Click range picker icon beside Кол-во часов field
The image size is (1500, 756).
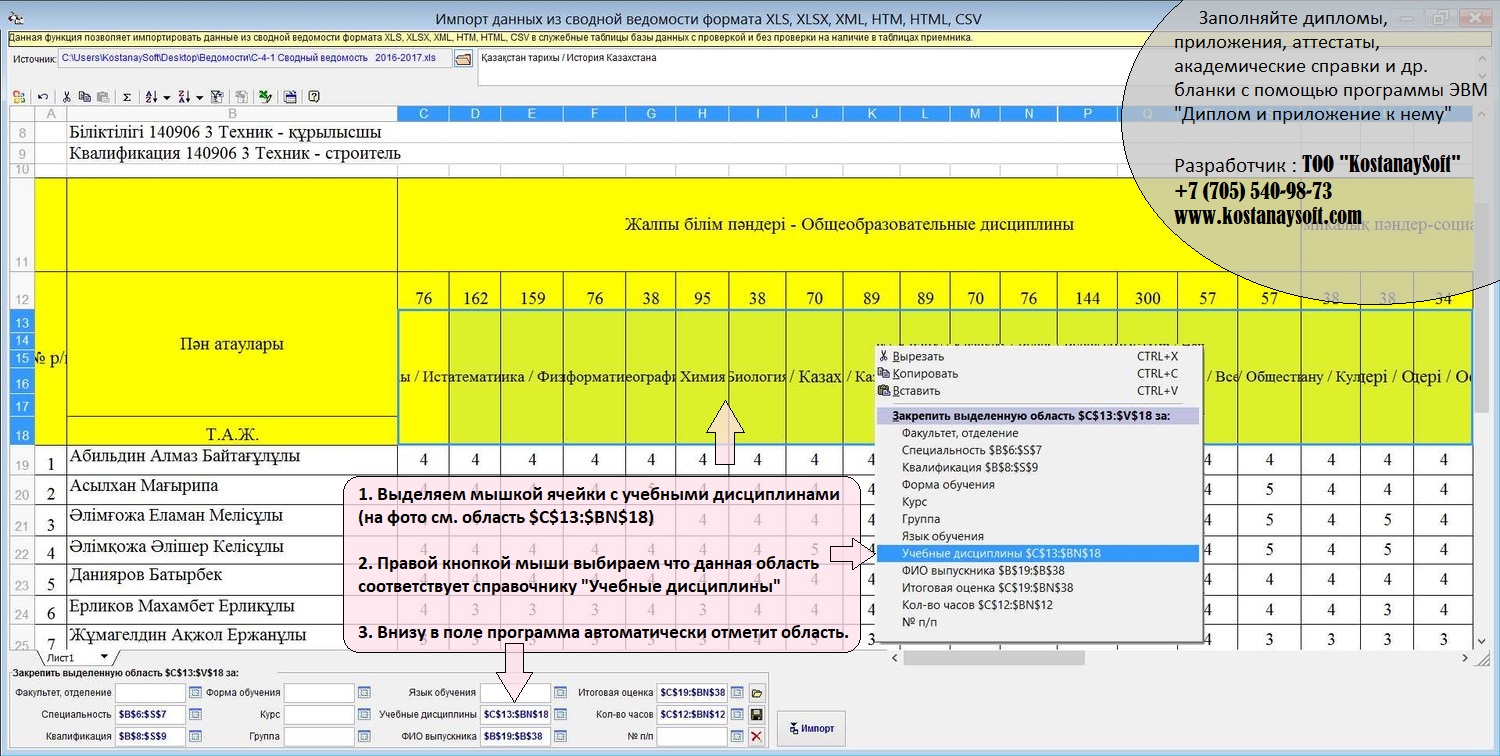point(737,715)
